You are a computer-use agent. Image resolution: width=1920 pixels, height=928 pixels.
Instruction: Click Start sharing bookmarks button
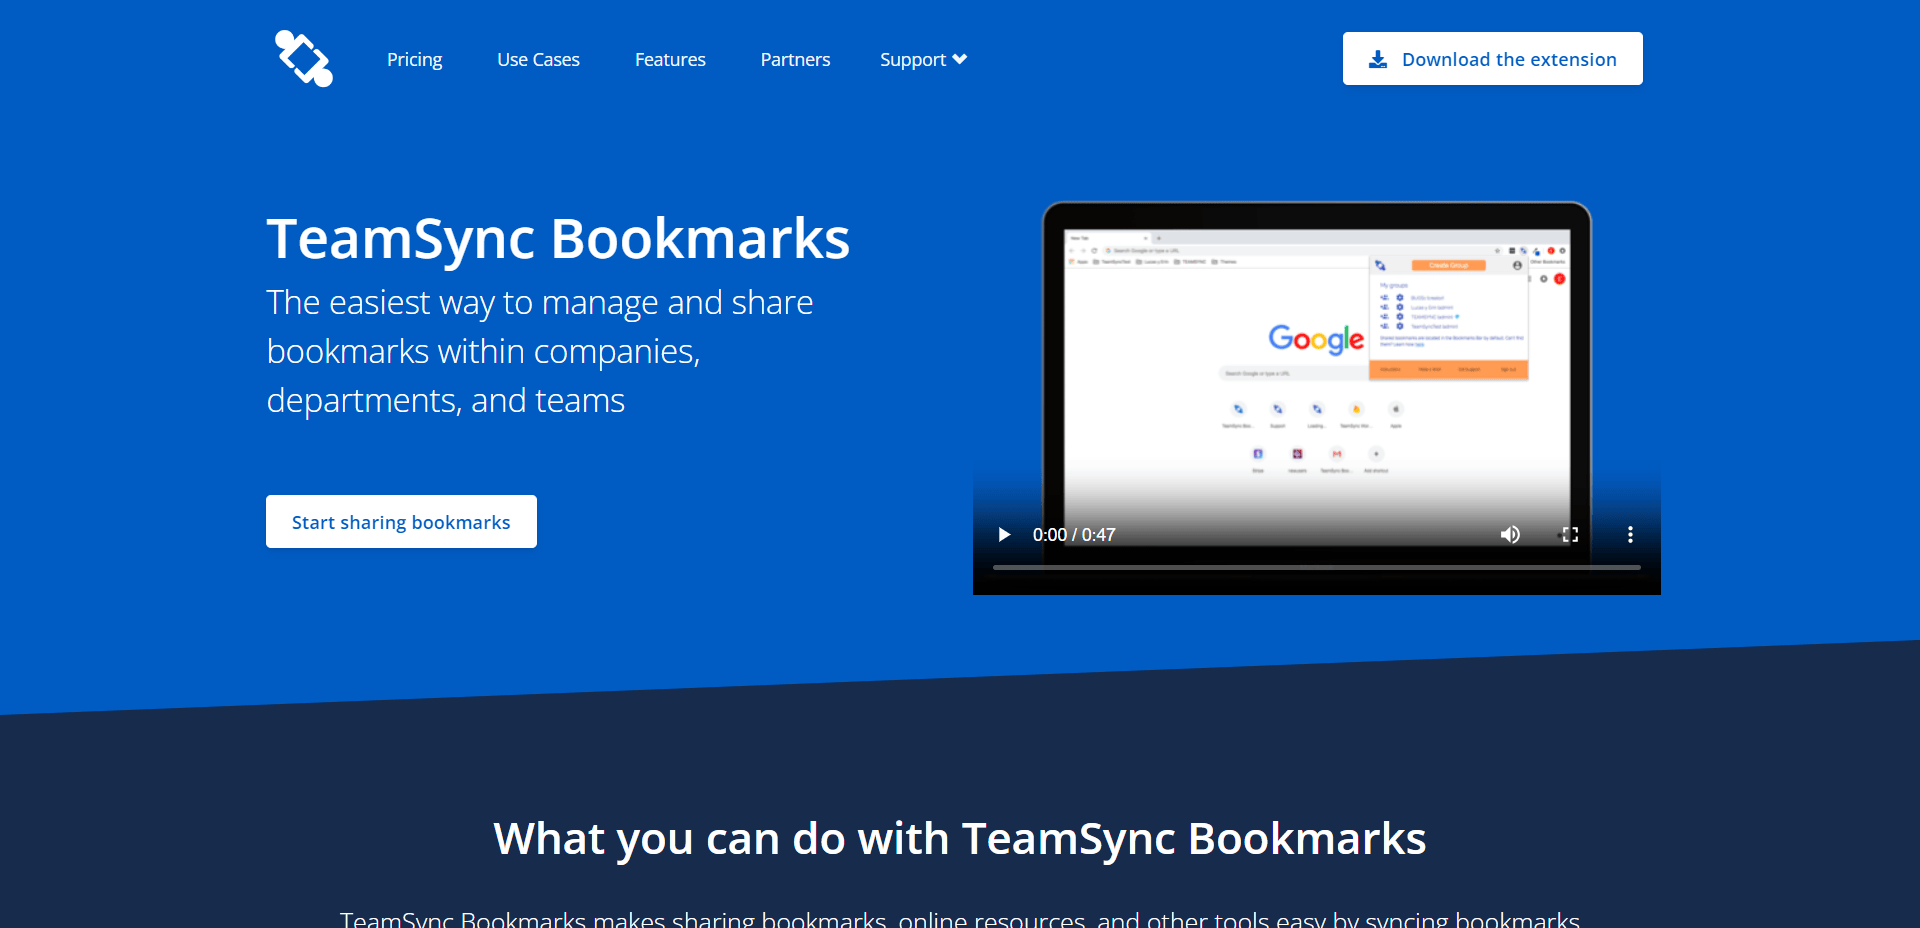coord(401,522)
